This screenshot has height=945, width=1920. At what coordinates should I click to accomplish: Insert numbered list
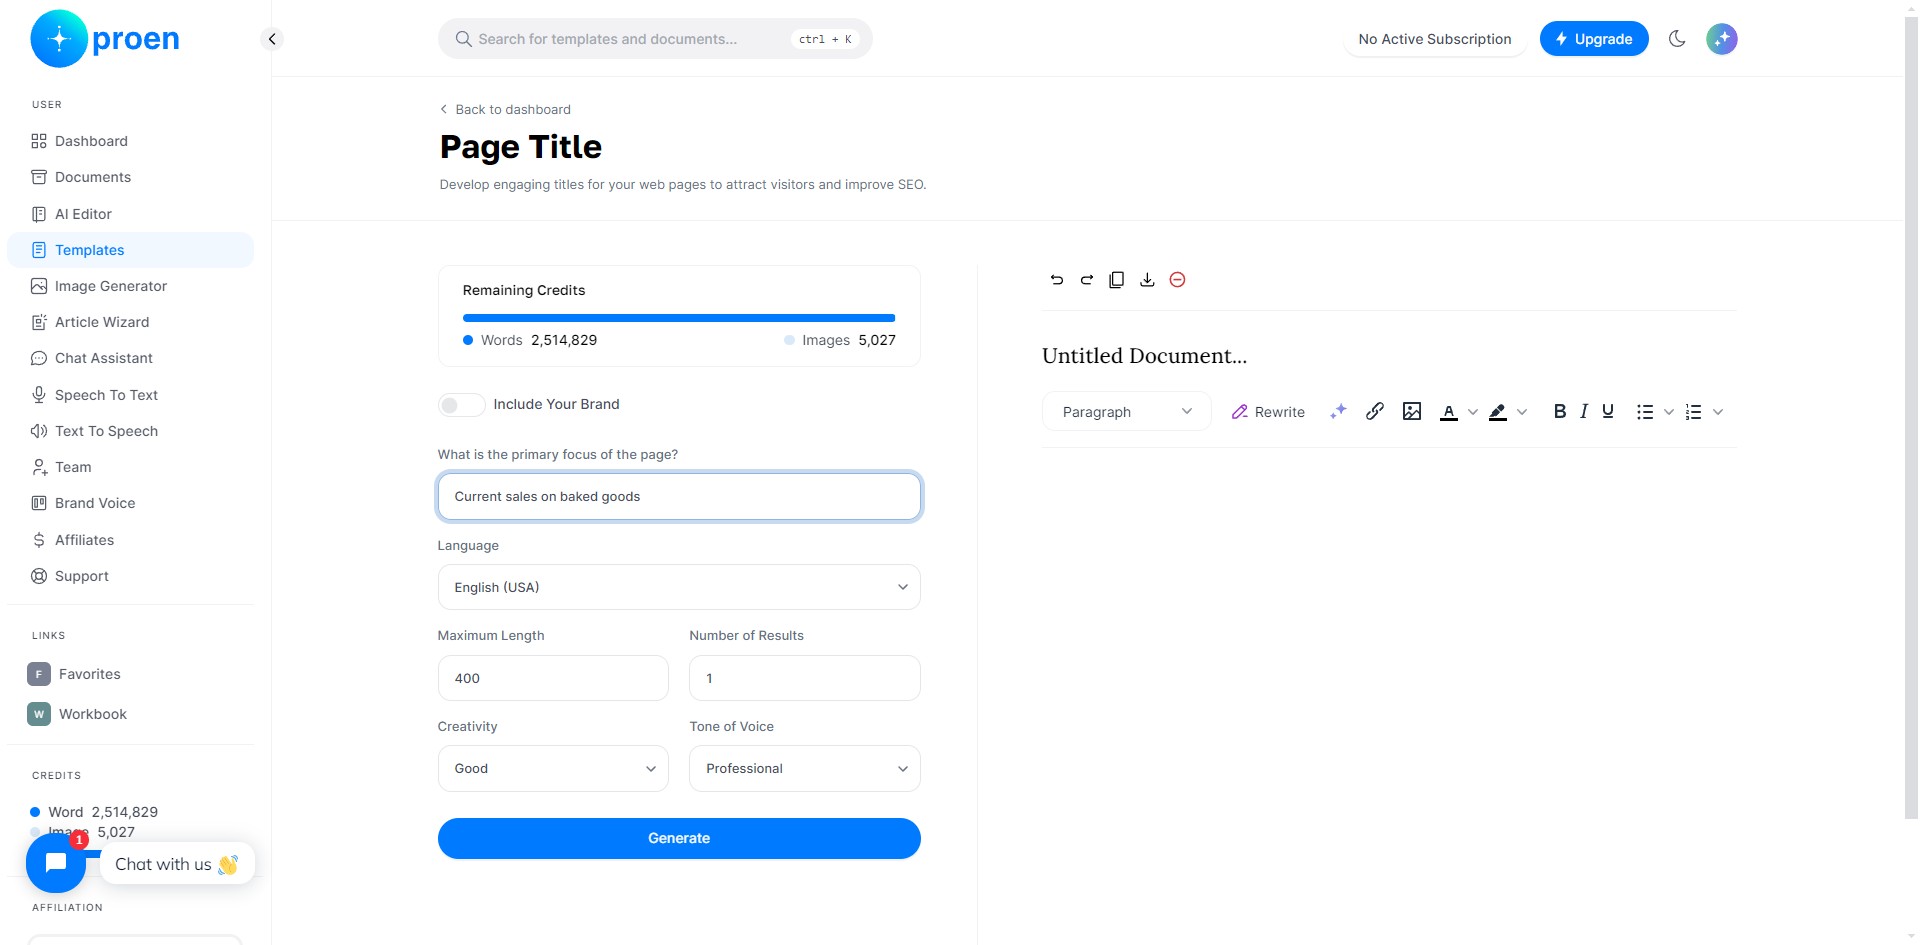tap(1693, 412)
